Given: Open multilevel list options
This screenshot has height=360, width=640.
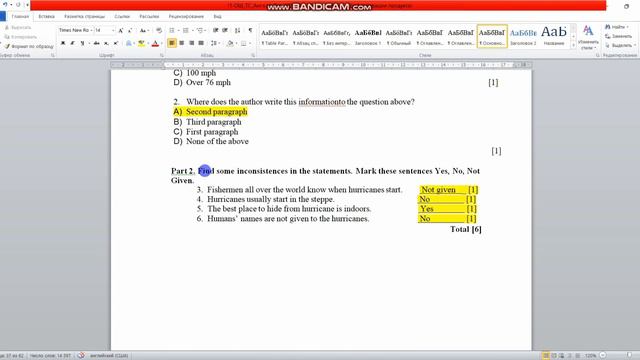Looking at the screenshot, I should pos(200,31).
